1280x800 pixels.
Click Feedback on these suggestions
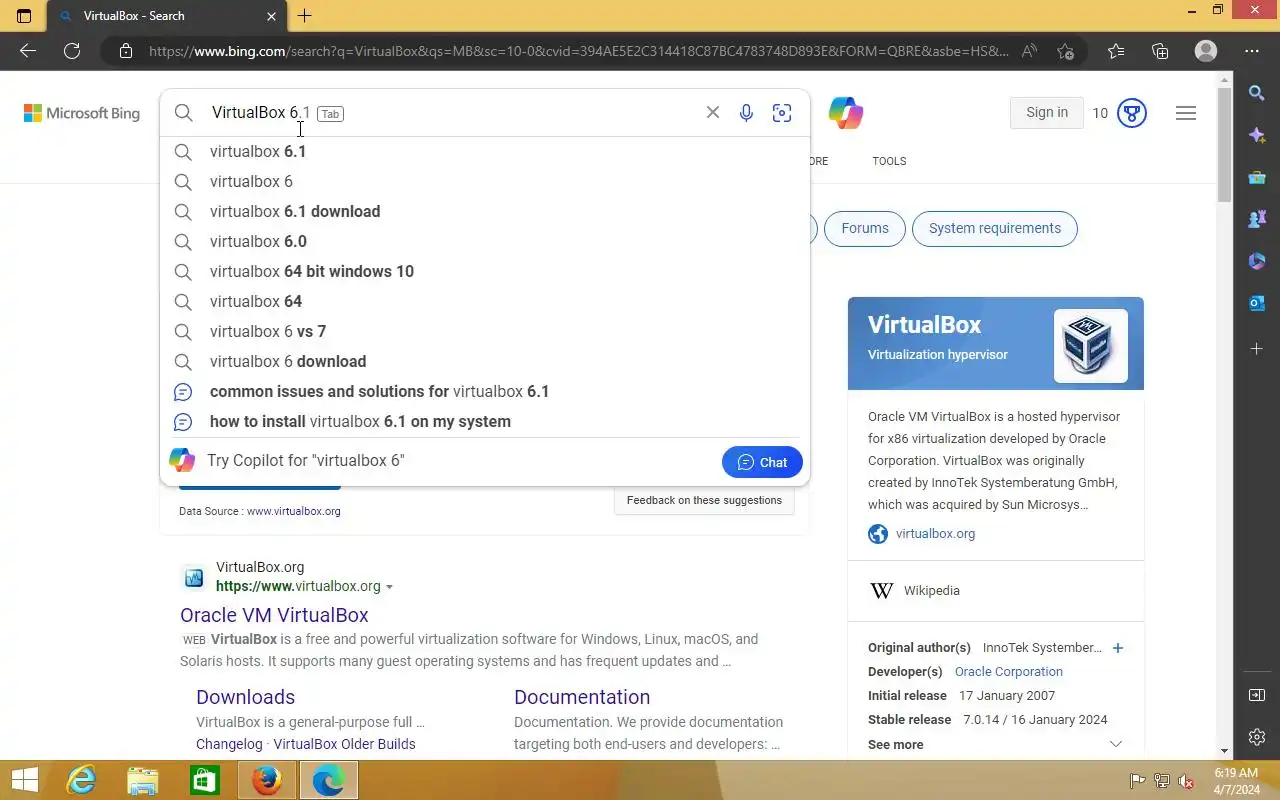[704, 500]
